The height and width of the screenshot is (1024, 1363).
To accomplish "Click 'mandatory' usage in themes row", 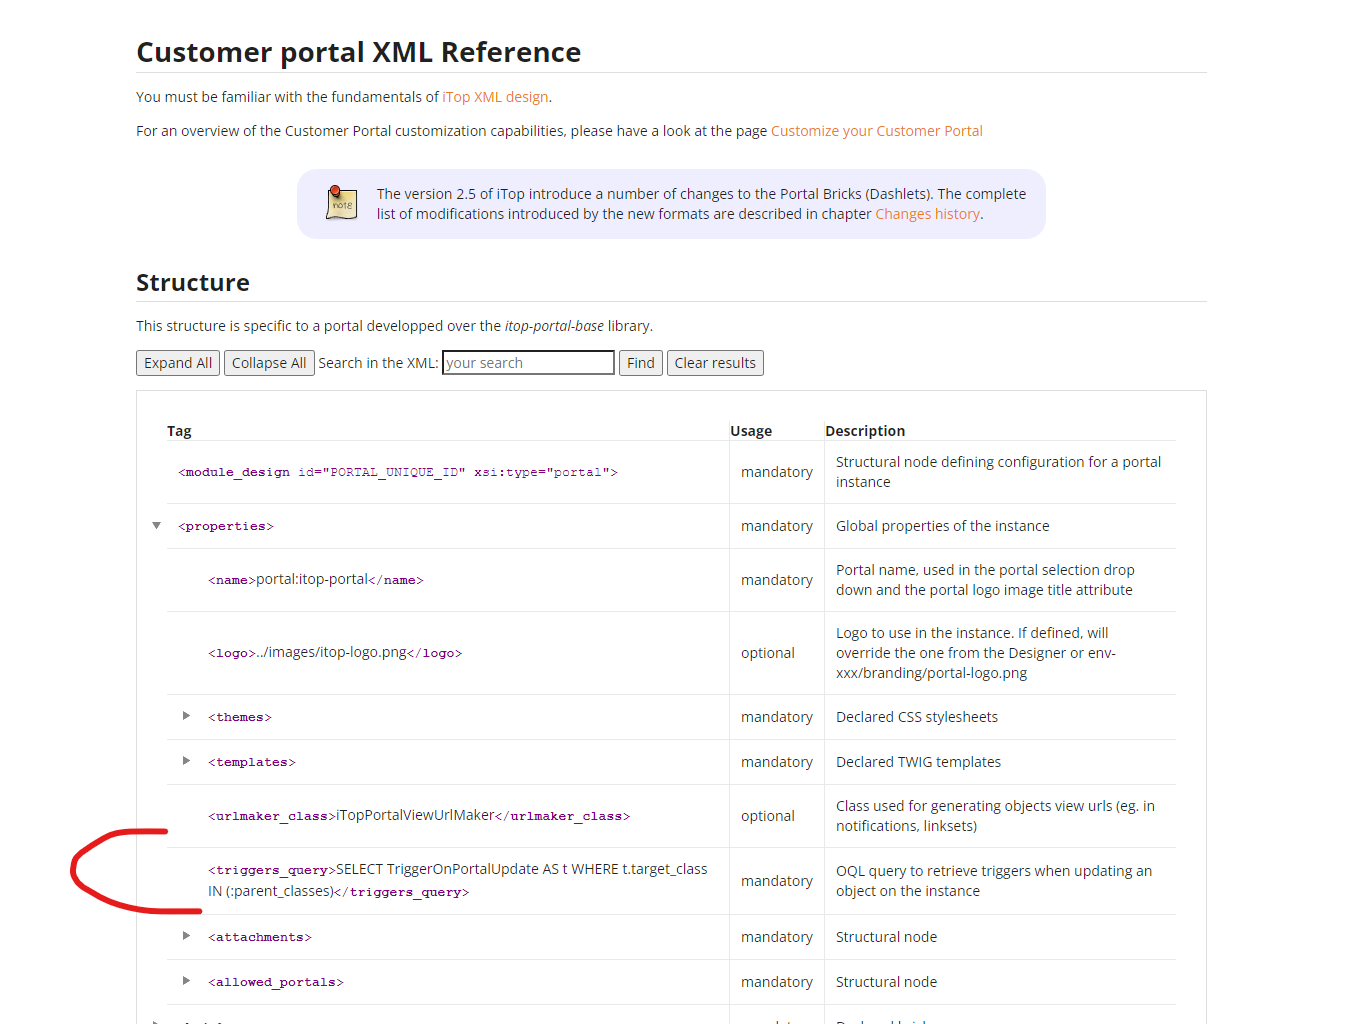I will pyautogui.click(x=777, y=717).
